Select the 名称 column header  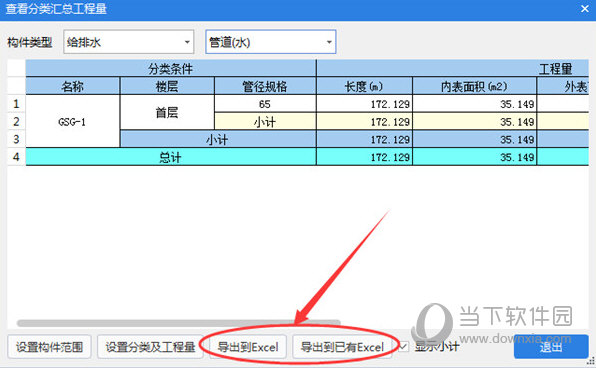pyautogui.click(x=73, y=86)
